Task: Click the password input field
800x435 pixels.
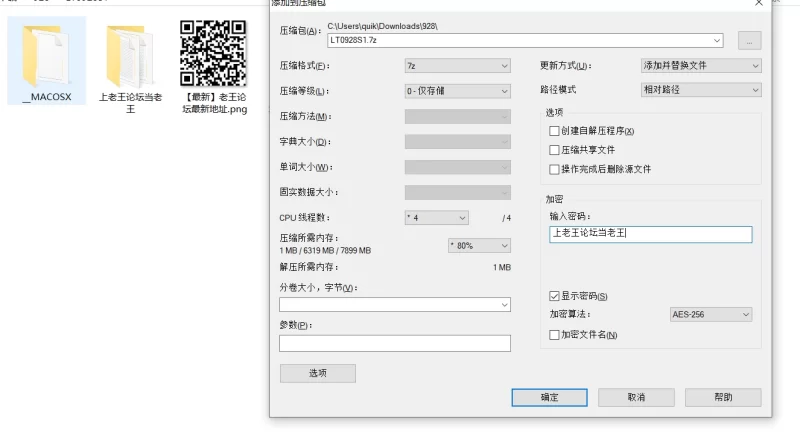Action: (x=650, y=234)
